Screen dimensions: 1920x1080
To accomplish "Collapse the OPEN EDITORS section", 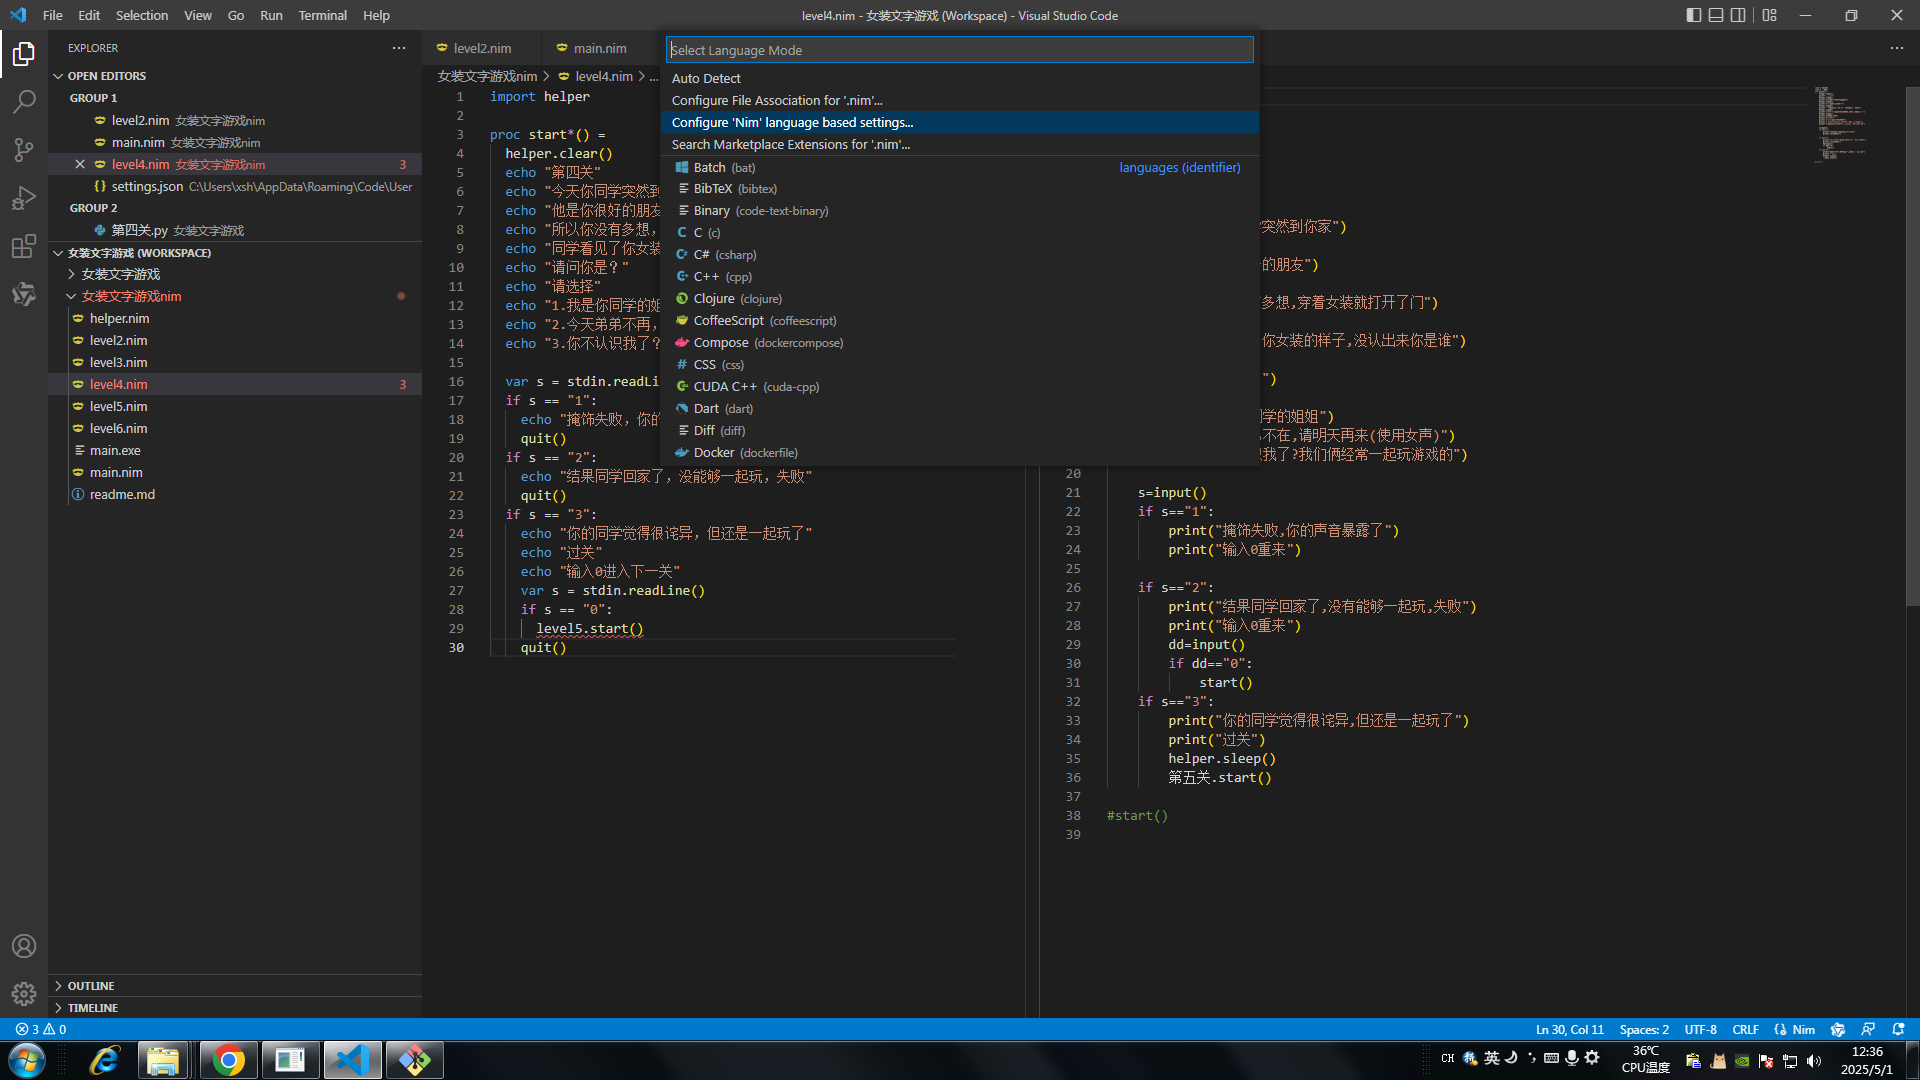I will coord(106,76).
